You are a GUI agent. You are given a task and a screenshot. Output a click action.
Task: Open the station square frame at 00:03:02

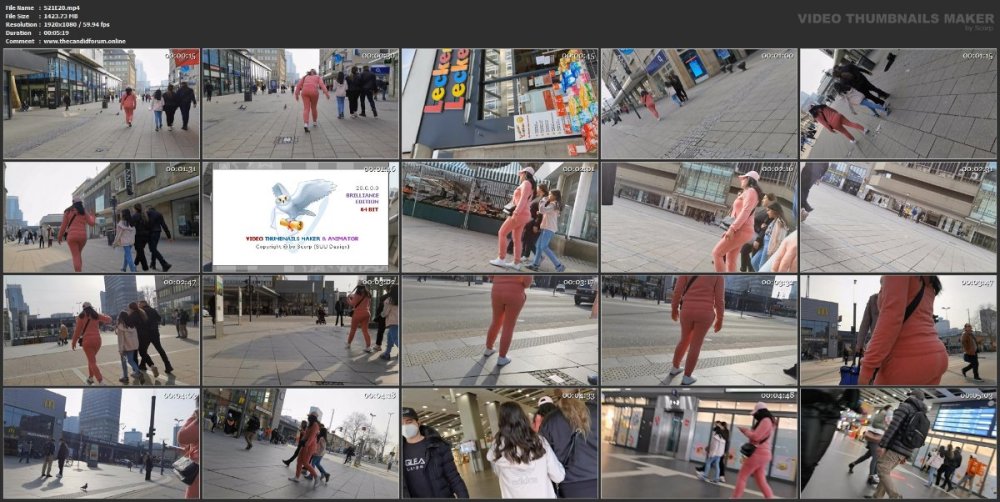pos(300,330)
